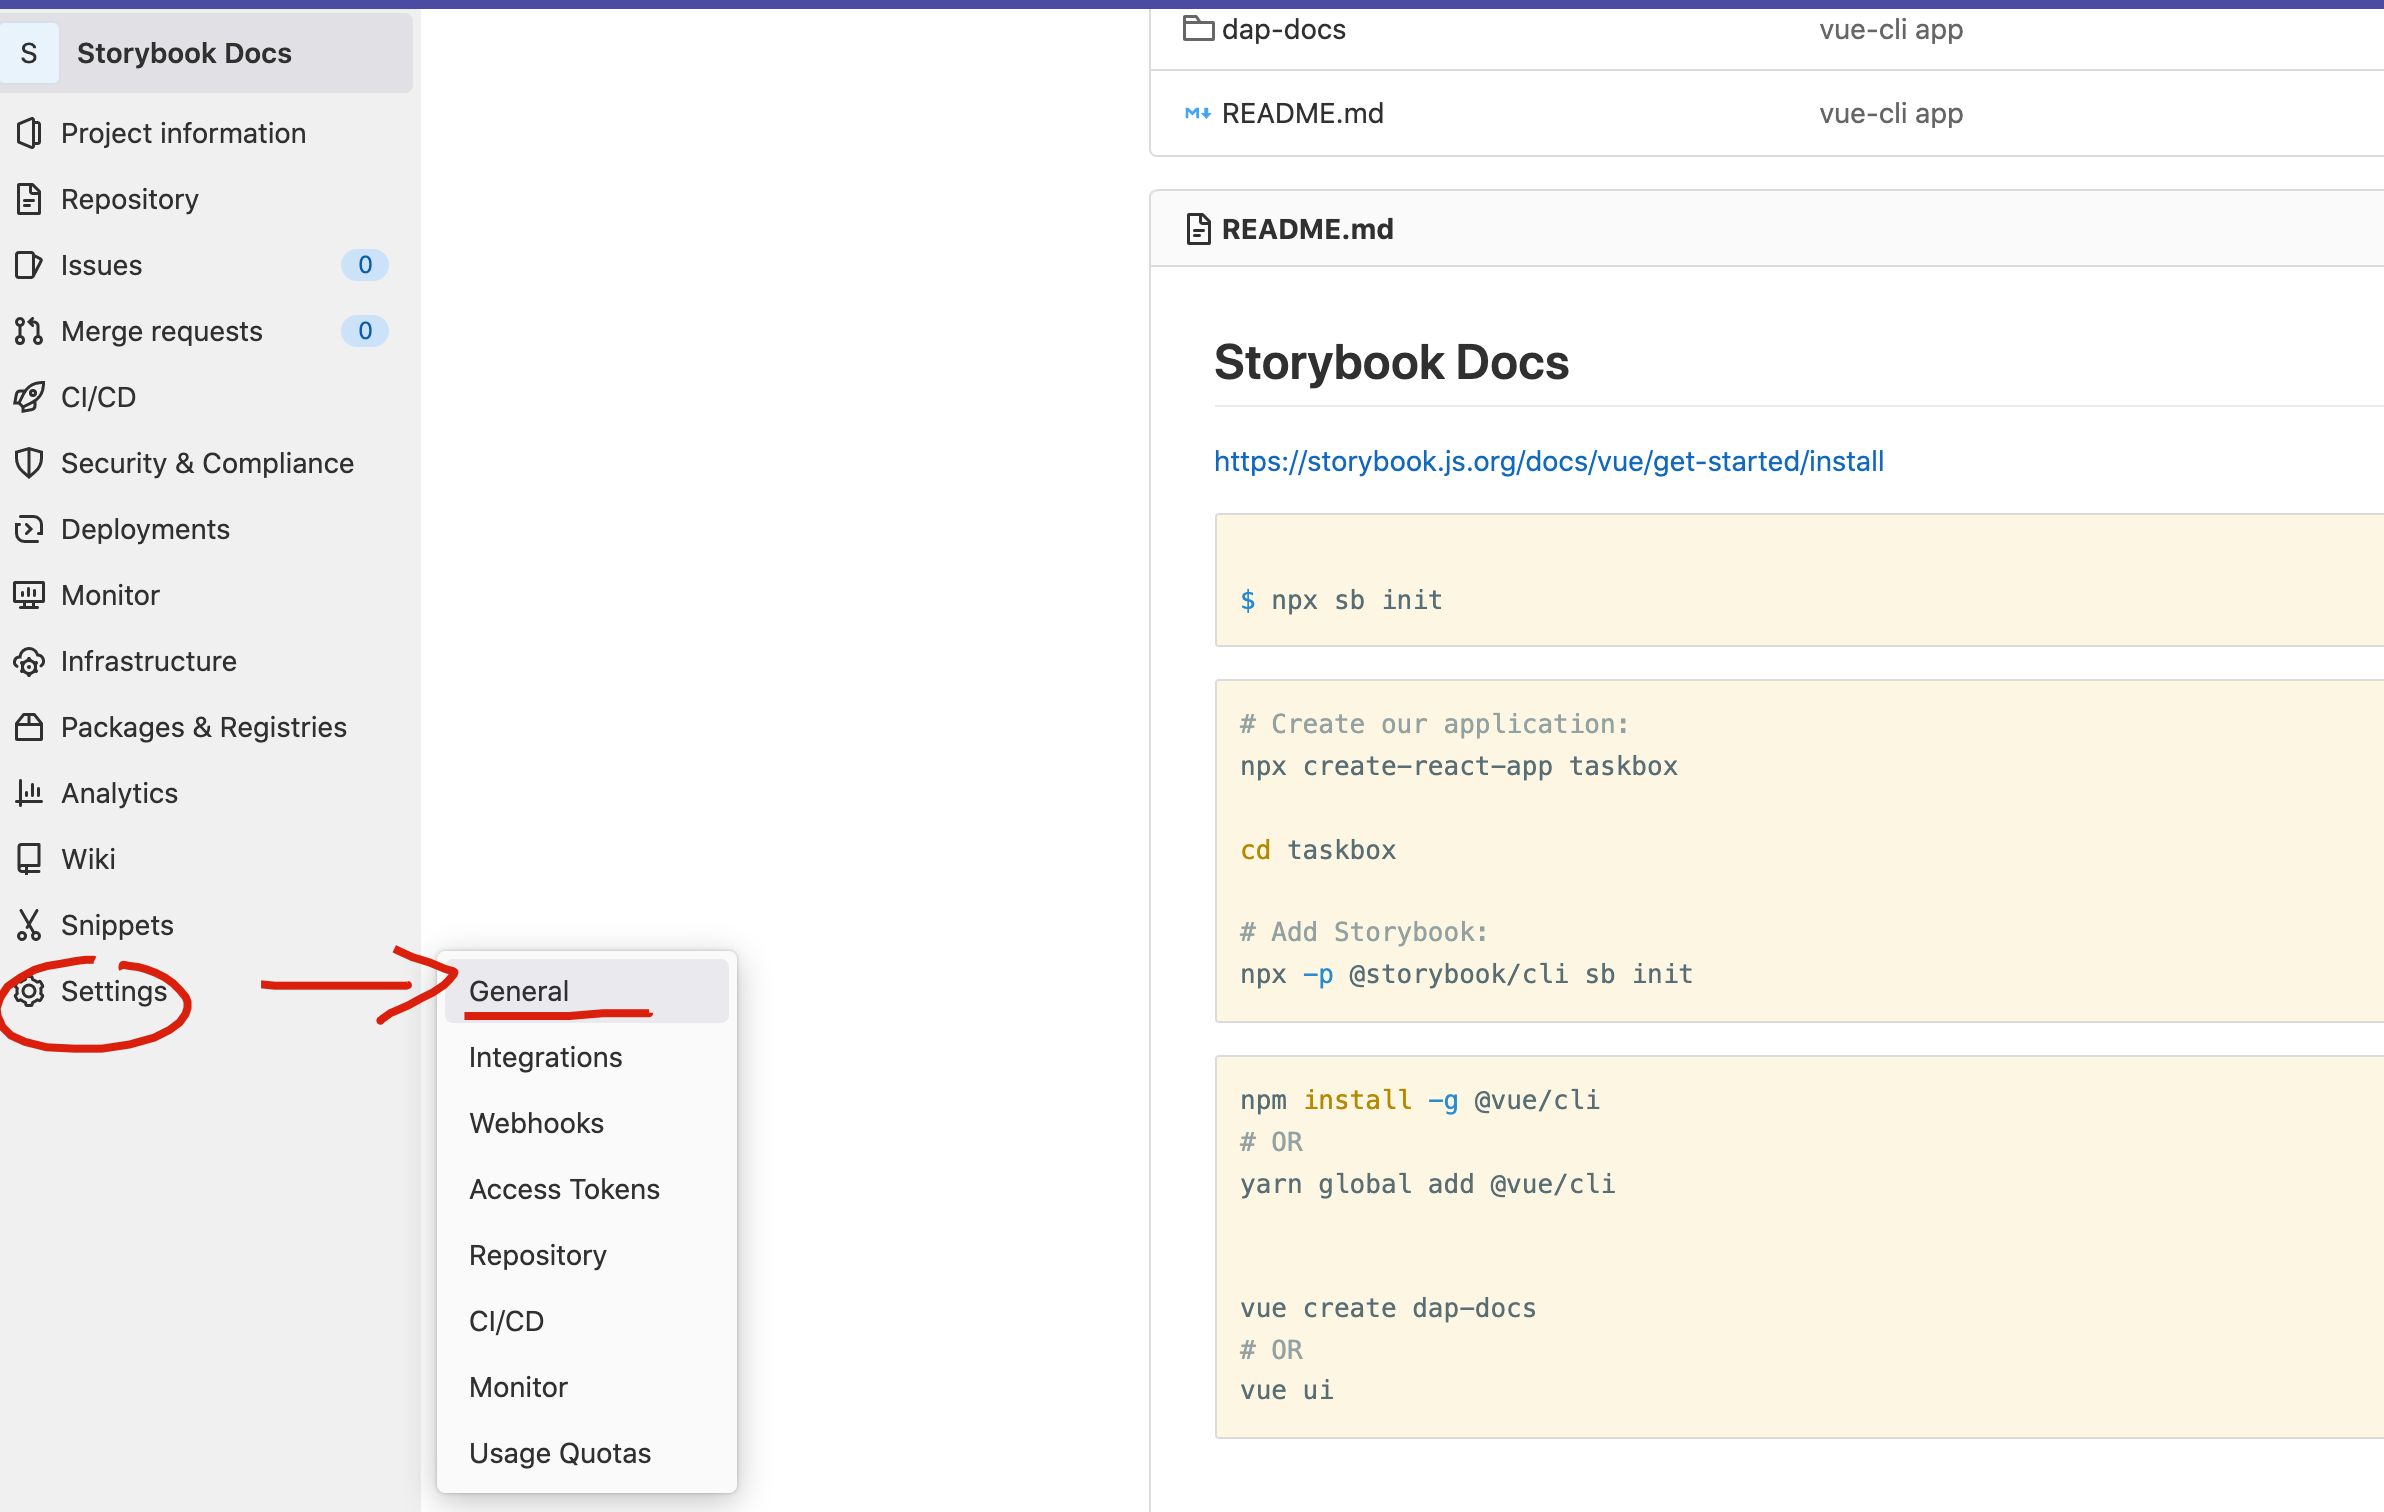Screen dimensions: 2384x1512
Task: Open the CI/CD sidebar section label
Action: (98, 397)
